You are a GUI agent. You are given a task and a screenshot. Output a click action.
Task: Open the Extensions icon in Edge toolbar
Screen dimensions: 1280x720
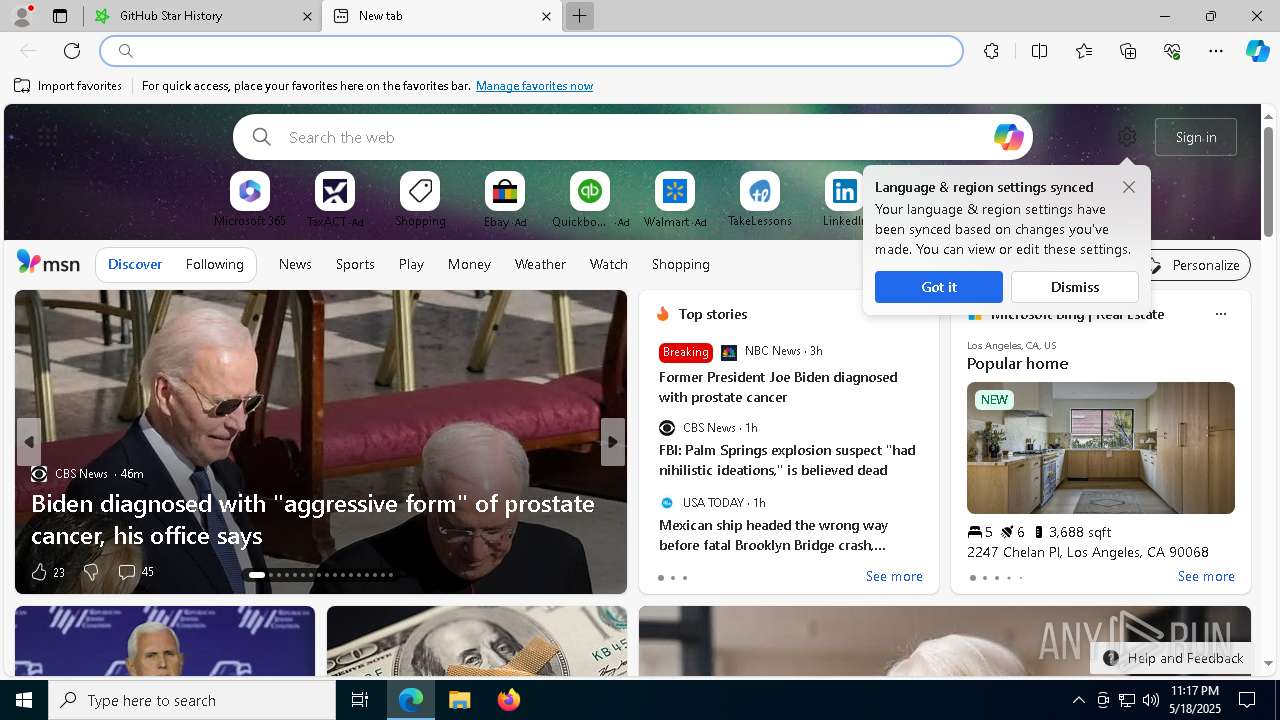click(991, 51)
